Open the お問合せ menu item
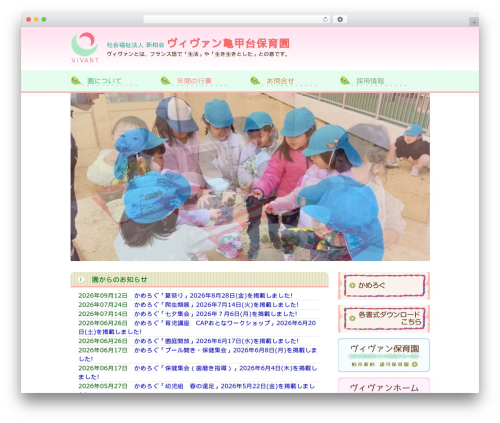 point(280,81)
